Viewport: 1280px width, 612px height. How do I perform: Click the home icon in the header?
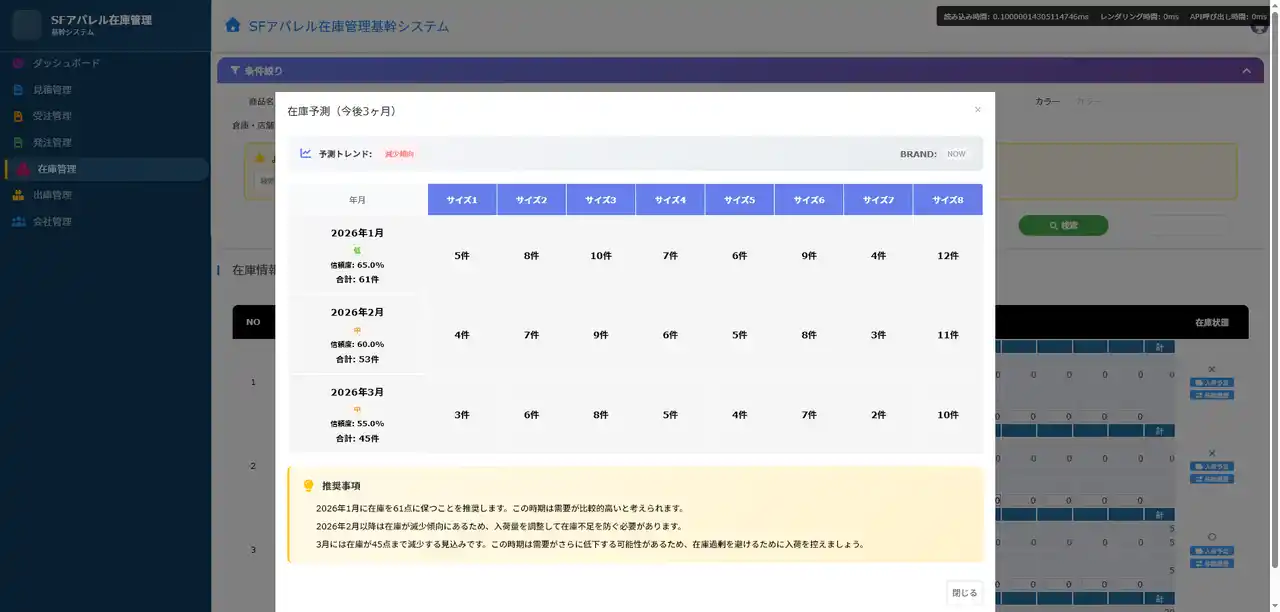coord(234,26)
